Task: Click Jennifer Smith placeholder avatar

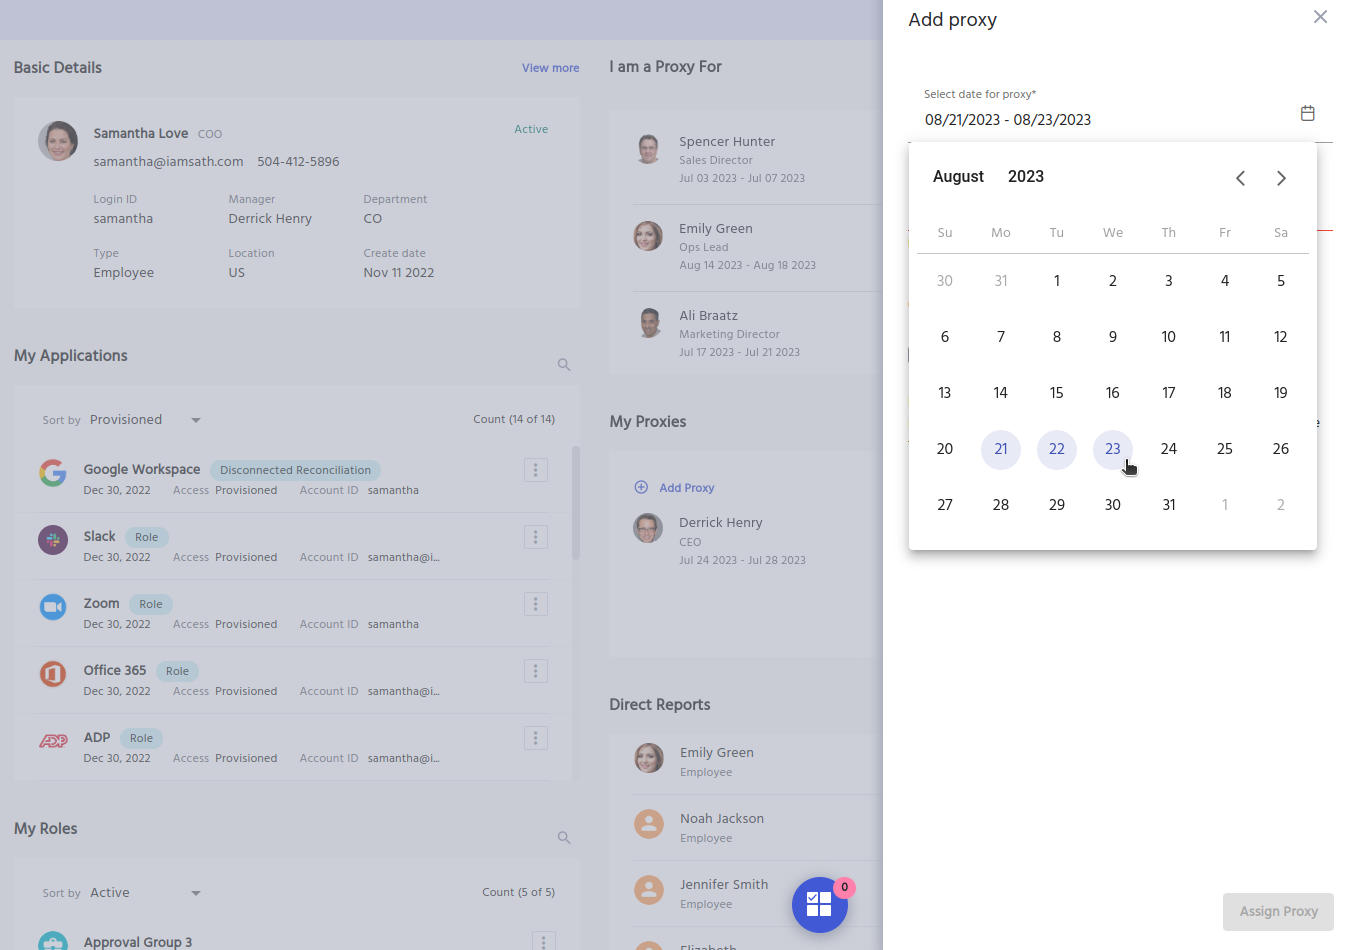Action: pos(649,890)
